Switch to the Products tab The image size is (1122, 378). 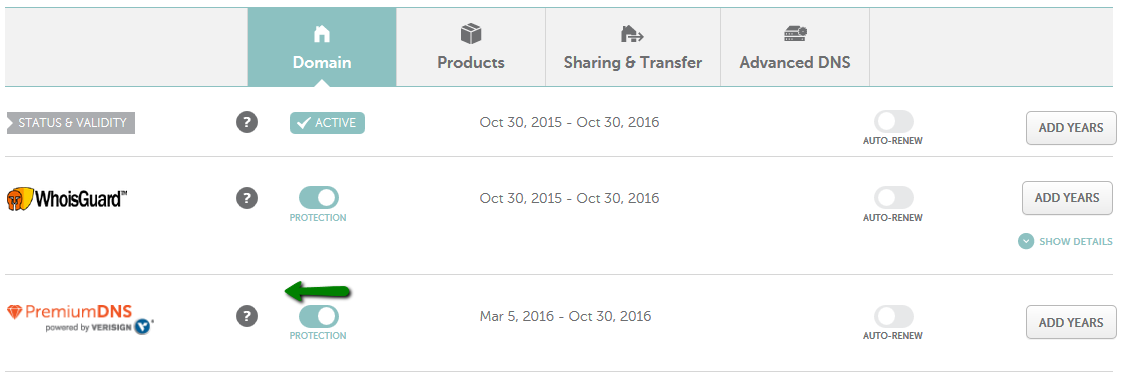point(471,47)
